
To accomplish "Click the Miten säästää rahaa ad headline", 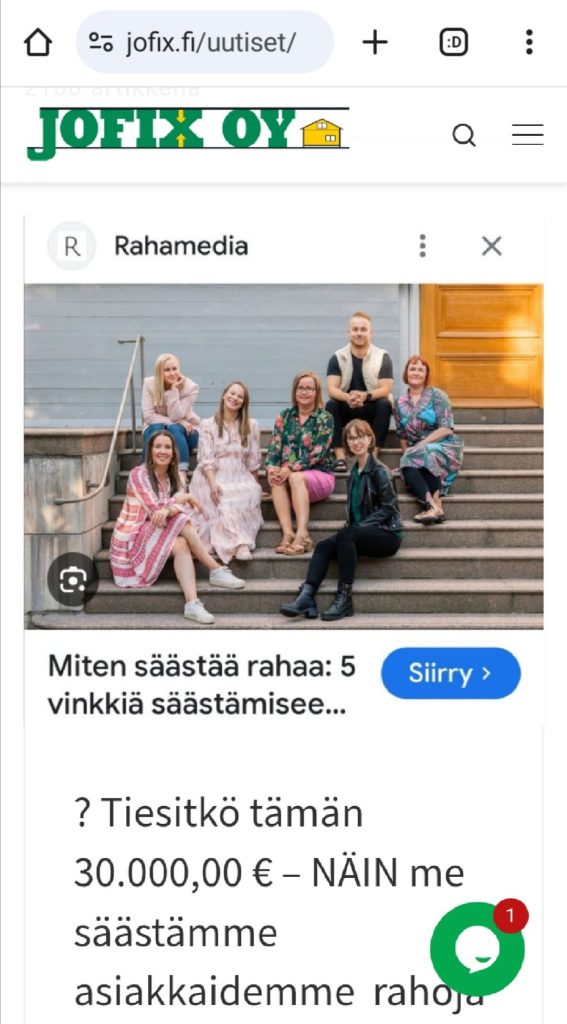I will point(202,686).
